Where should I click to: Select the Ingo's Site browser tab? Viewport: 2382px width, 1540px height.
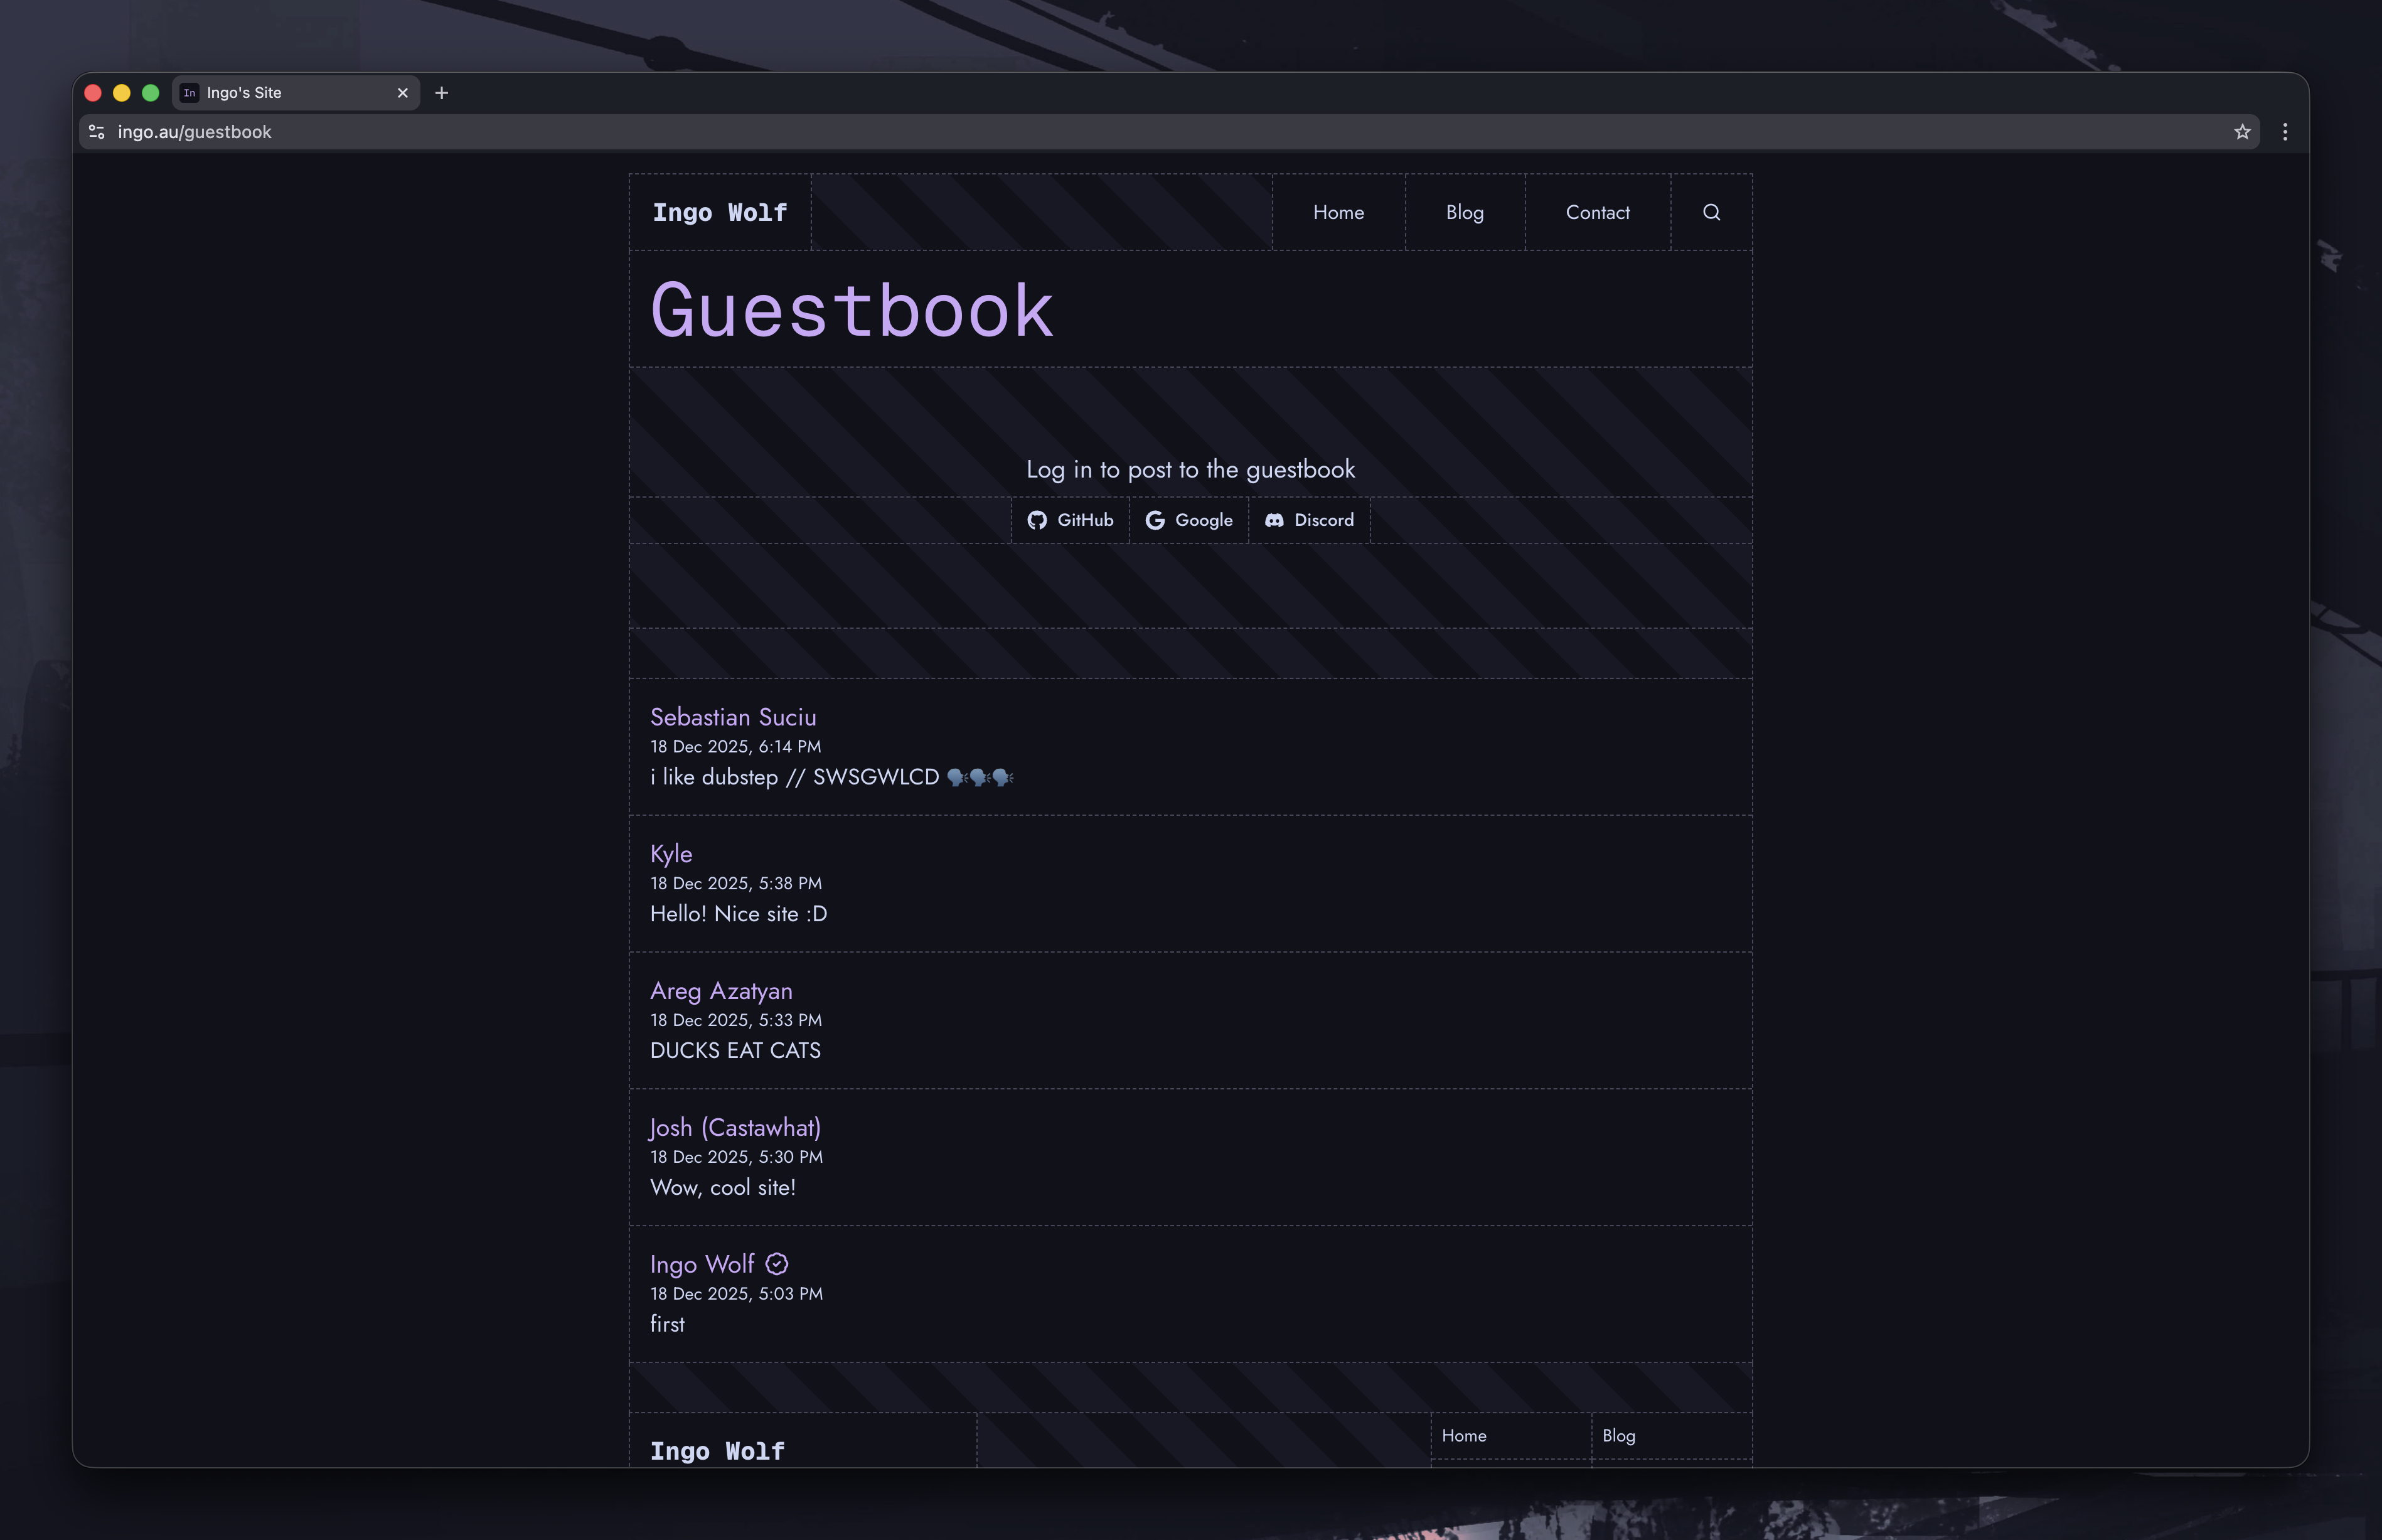pyautogui.click(x=285, y=93)
